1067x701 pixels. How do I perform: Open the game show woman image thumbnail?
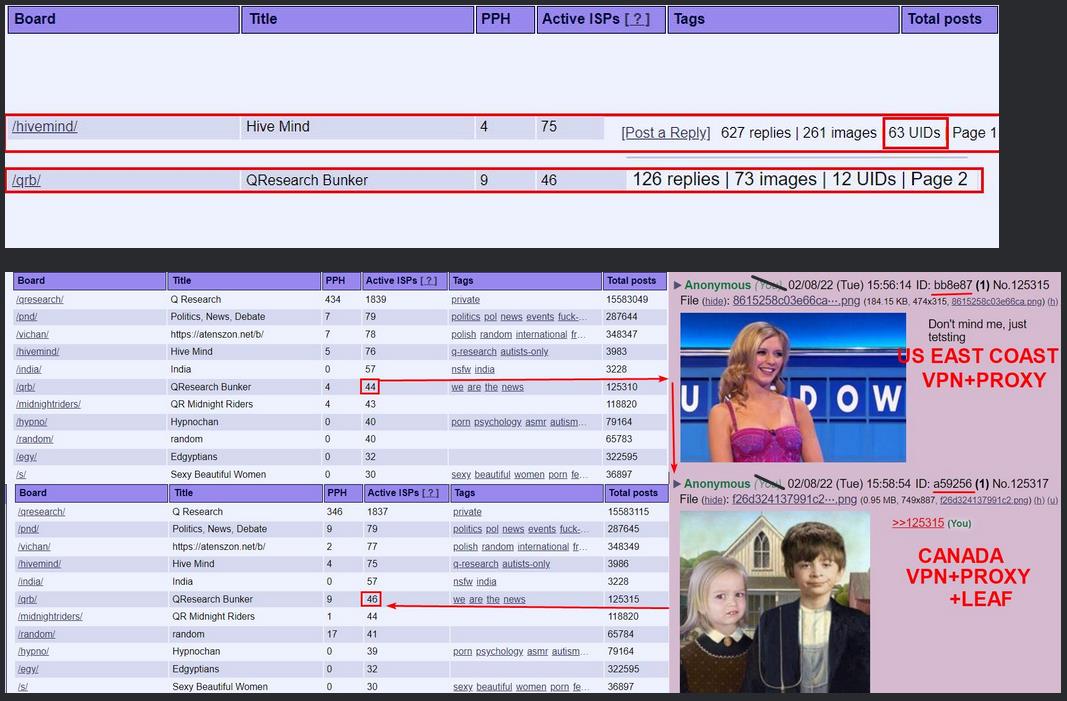coord(793,387)
